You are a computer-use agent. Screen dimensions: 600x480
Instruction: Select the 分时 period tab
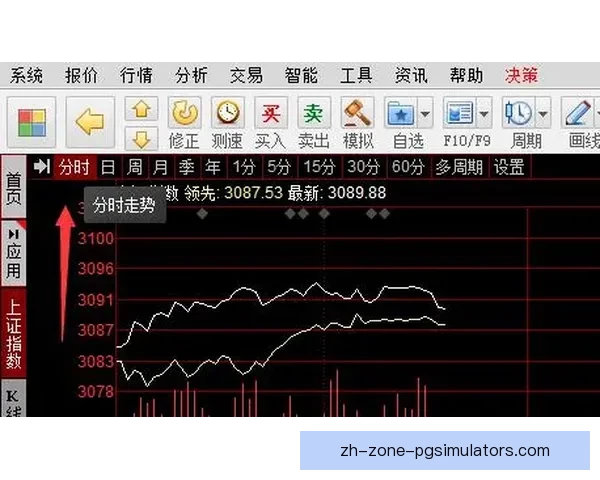75,167
